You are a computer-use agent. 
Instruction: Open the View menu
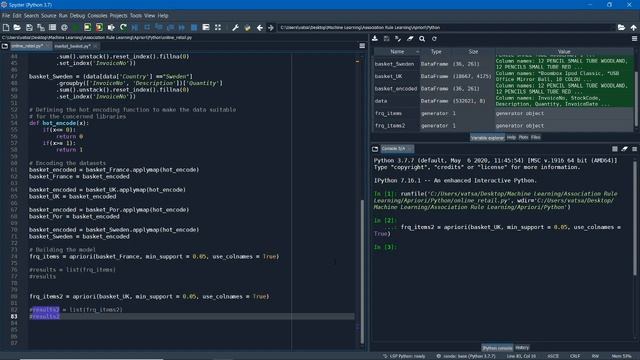[149, 16]
